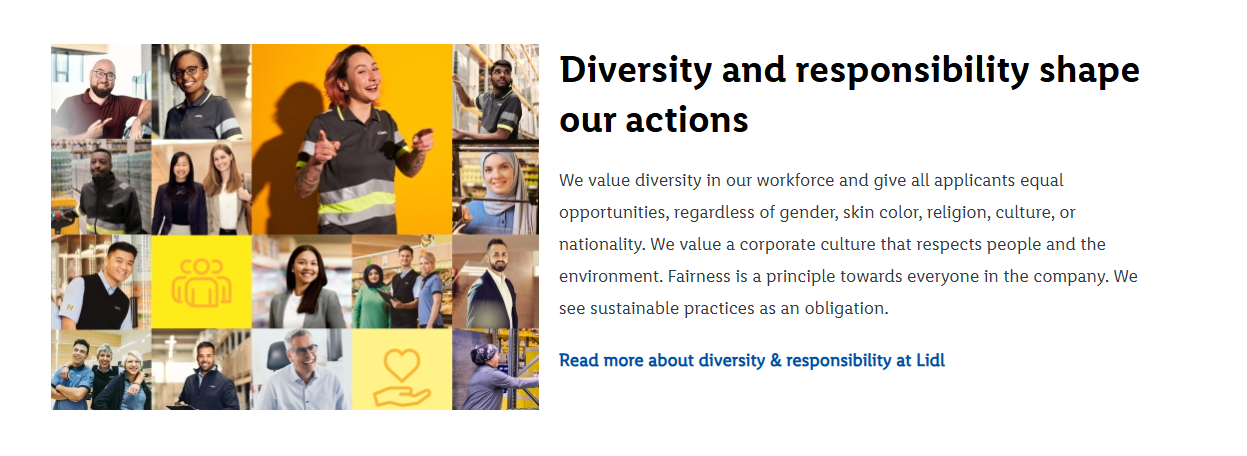Click the heart in hand icon
This screenshot has width=1247, height=456.
[x=401, y=370]
